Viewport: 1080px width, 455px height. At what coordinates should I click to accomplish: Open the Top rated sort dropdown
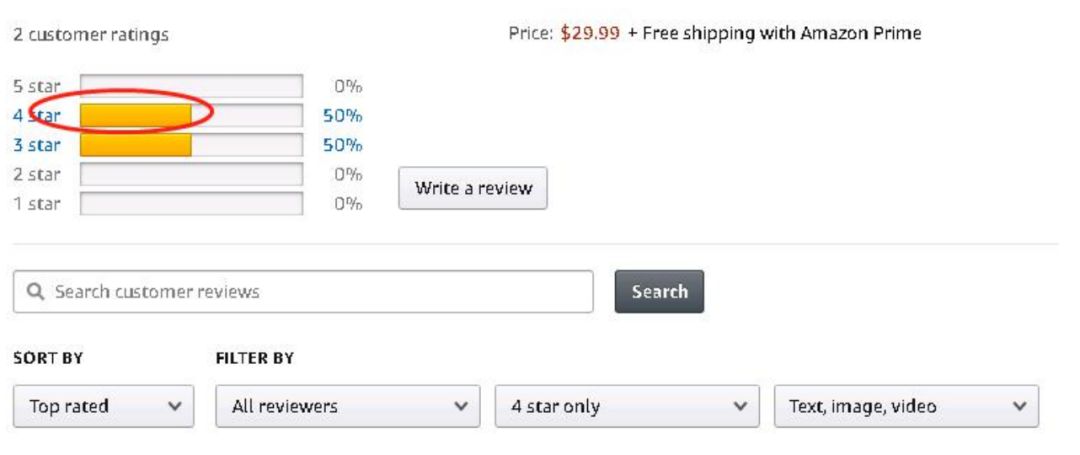pos(103,406)
